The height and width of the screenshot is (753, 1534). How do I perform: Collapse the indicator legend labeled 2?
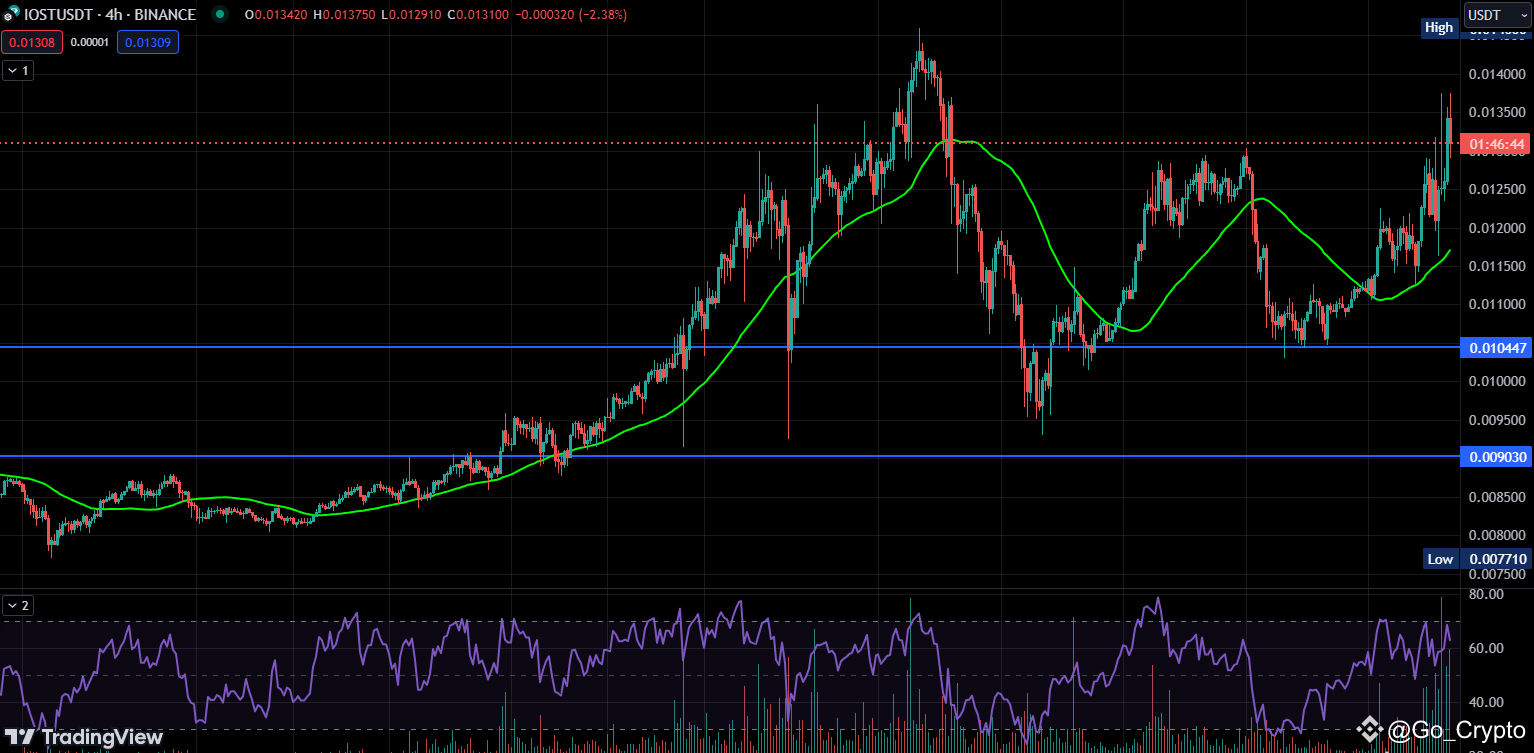point(19,605)
